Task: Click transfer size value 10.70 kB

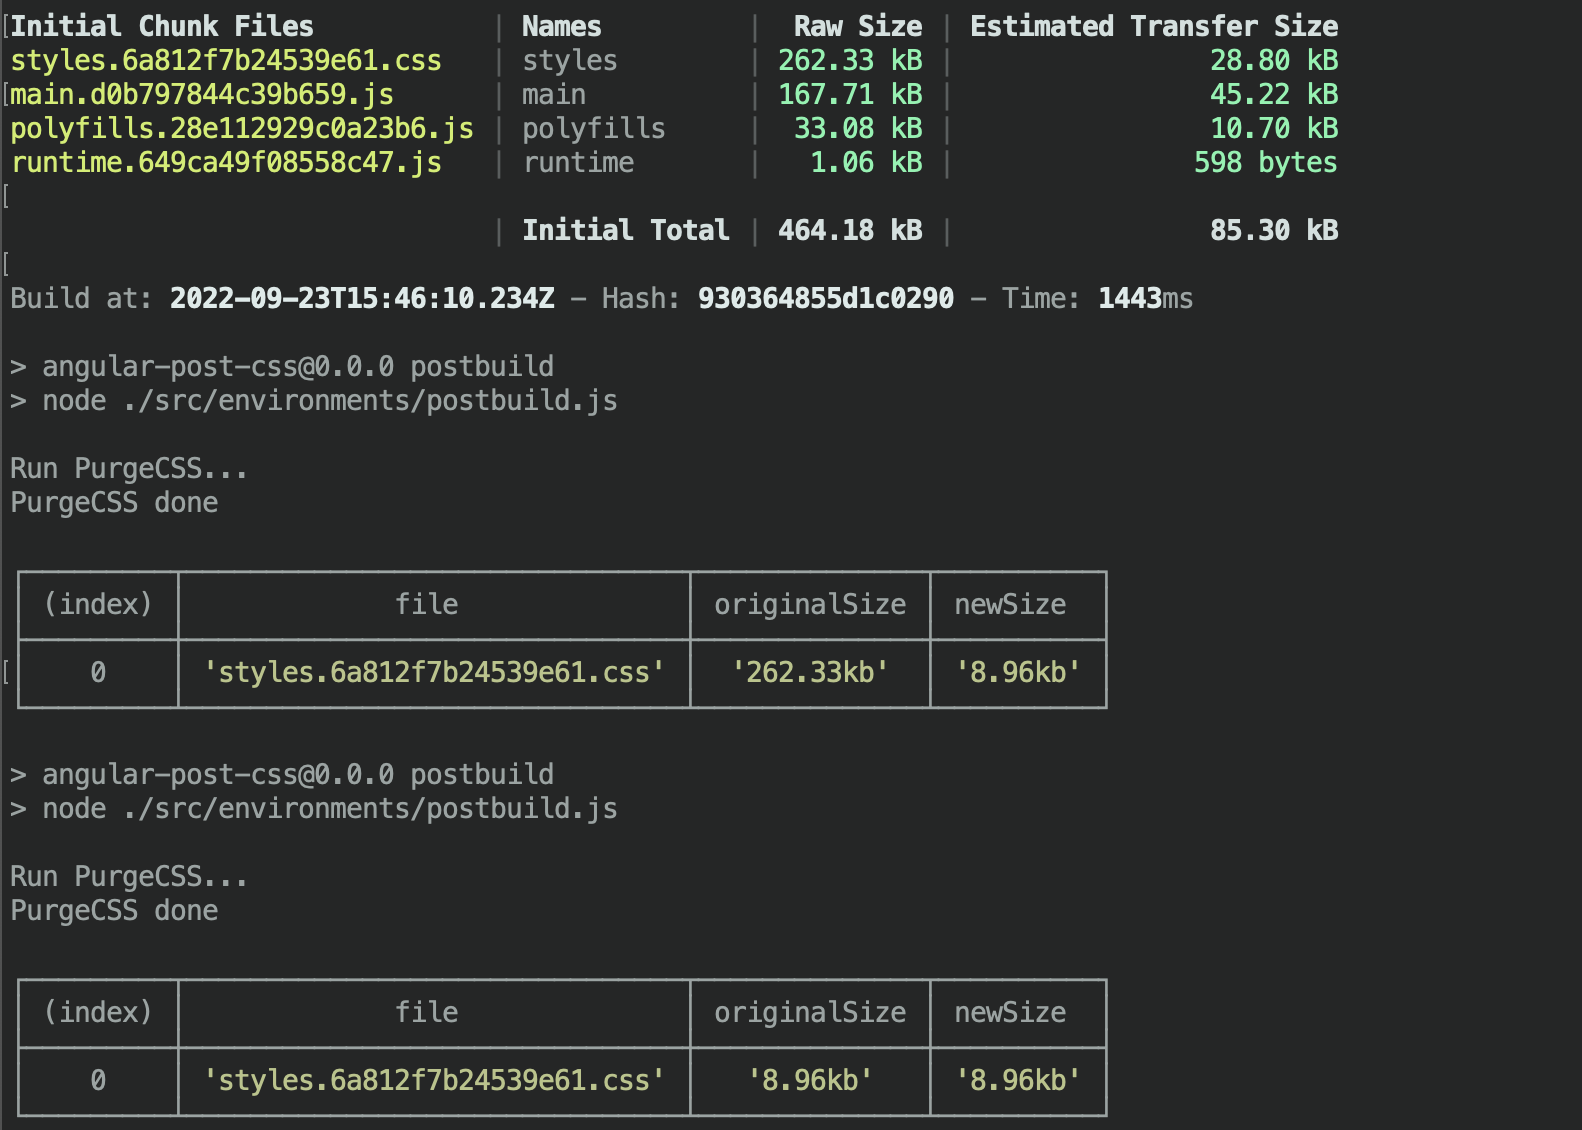Action: tap(1274, 129)
